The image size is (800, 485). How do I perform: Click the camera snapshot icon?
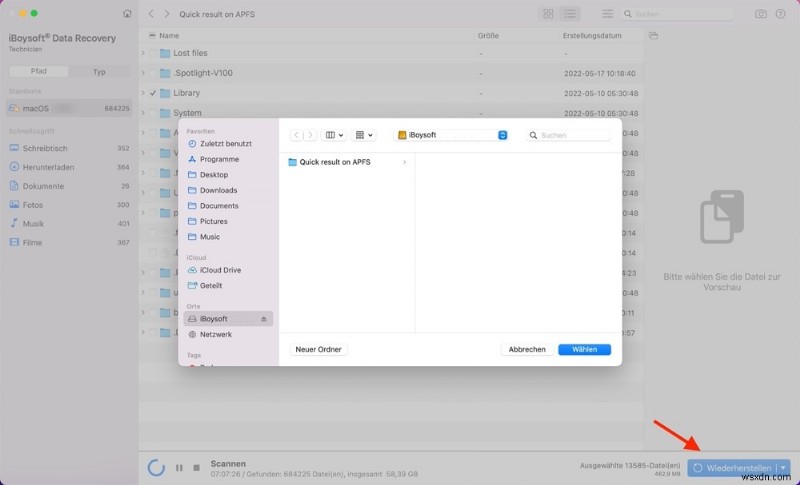tap(761, 14)
